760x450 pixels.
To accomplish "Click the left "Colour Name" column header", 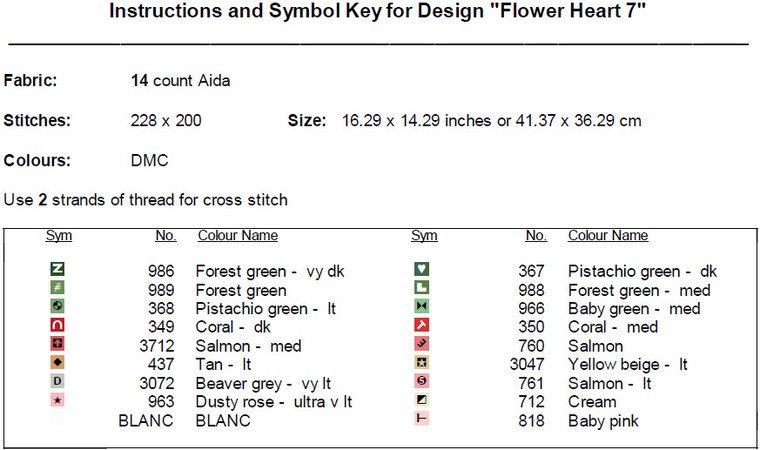I will click(237, 236).
